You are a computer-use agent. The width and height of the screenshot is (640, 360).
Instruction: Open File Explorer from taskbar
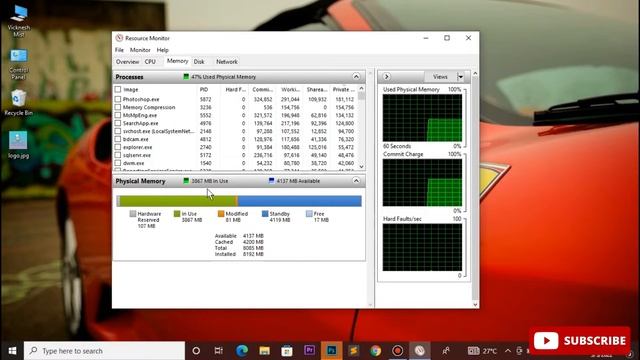(x=264, y=351)
